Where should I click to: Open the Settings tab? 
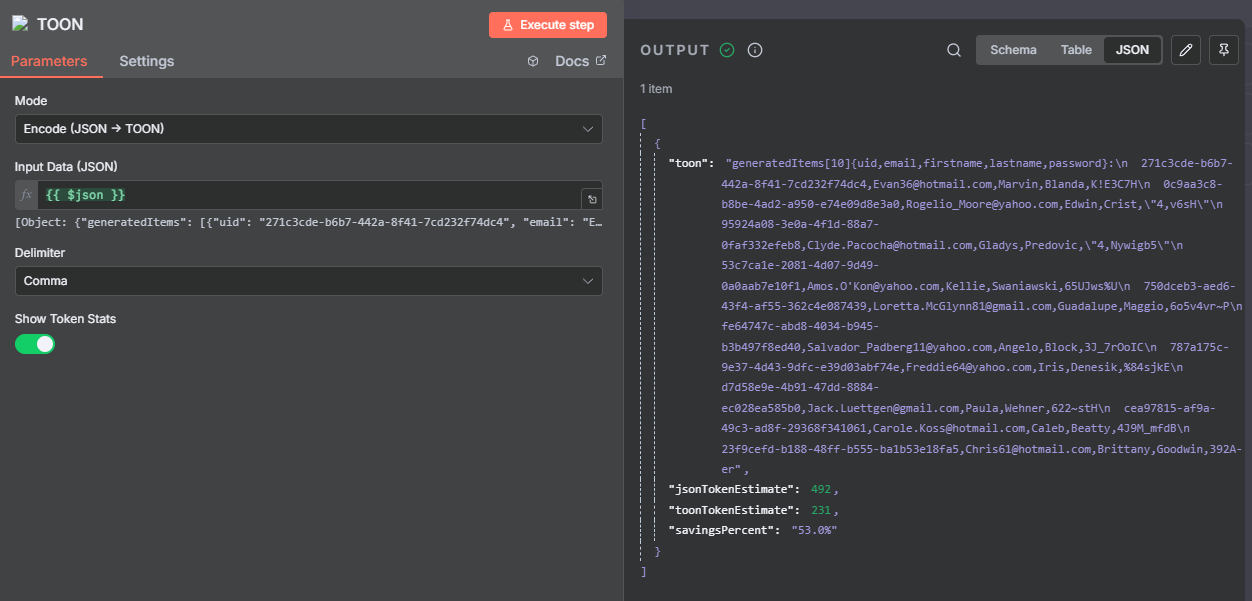tap(147, 61)
